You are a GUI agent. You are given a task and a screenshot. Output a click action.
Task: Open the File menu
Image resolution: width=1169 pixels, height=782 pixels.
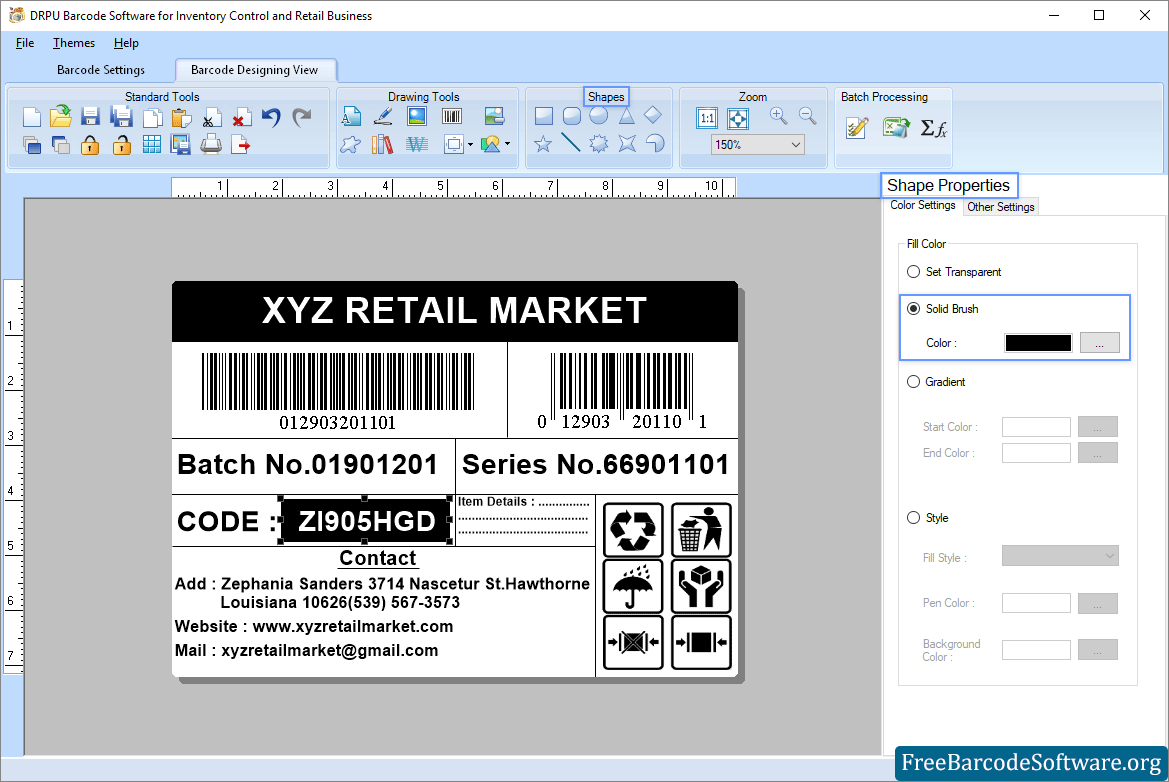(x=25, y=43)
